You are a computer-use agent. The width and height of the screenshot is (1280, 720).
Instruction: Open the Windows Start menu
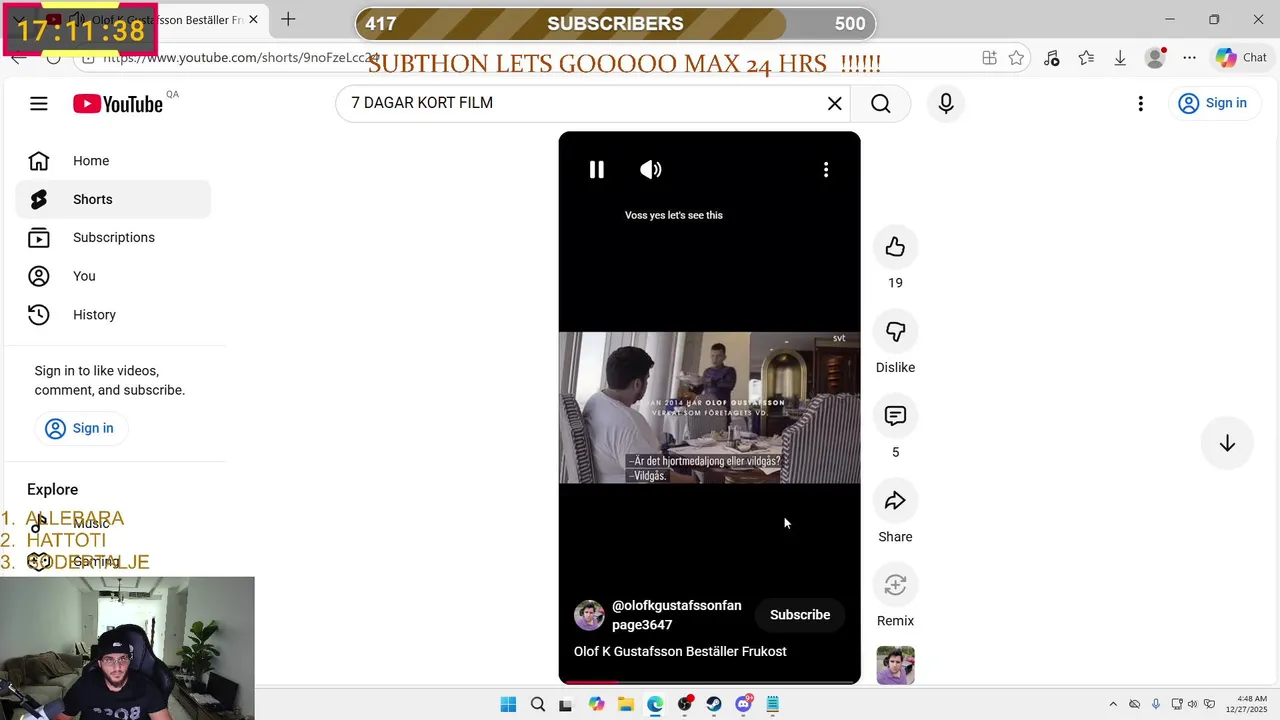coord(508,704)
